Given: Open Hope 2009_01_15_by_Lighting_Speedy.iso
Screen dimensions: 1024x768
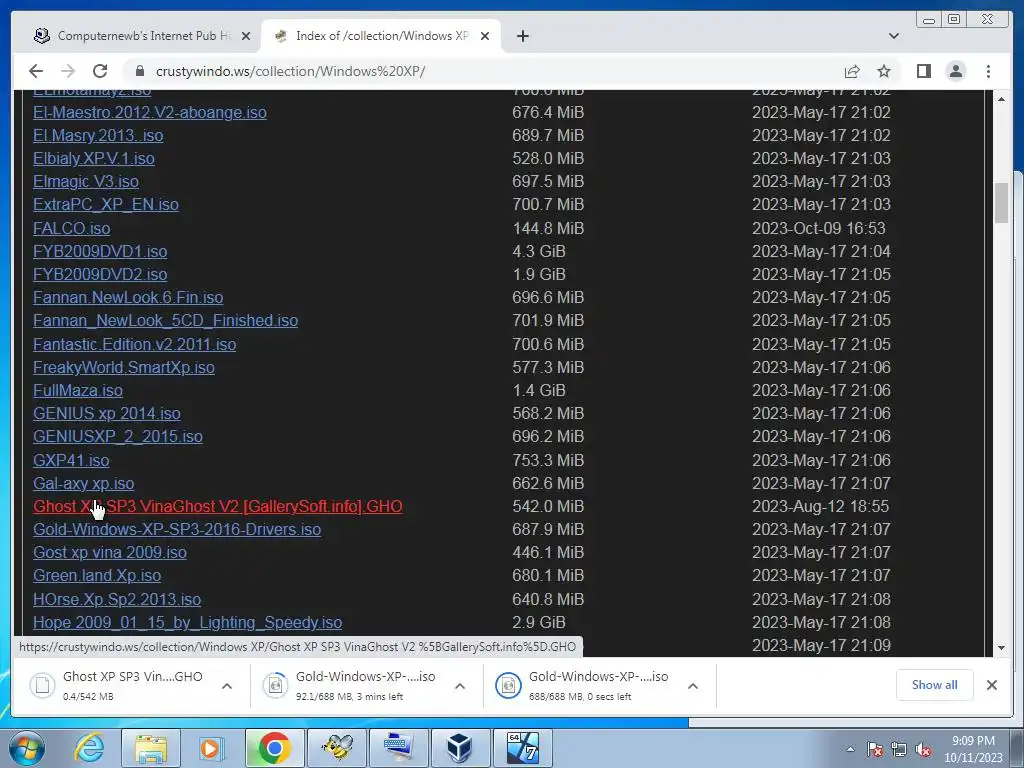Looking at the screenshot, I should [187, 622].
